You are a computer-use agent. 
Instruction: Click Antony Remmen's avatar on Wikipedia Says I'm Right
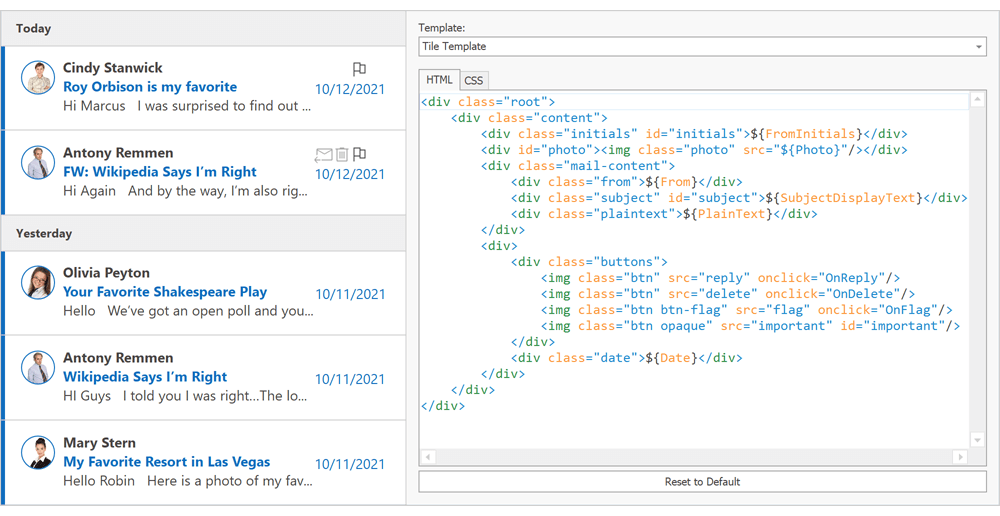(x=38, y=367)
